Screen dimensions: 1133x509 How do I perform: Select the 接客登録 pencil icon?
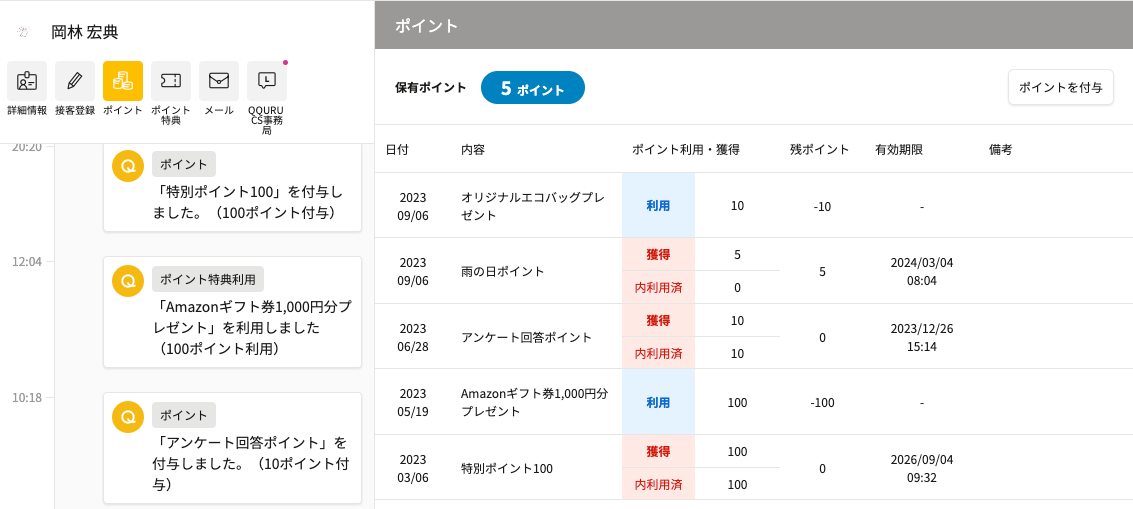point(75,81)
